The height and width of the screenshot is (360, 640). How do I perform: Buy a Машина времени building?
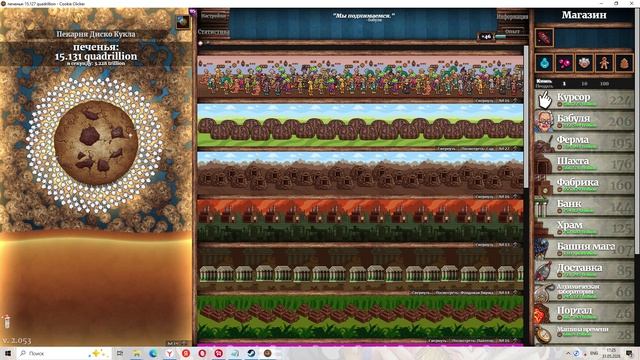[x=584, y=334]
